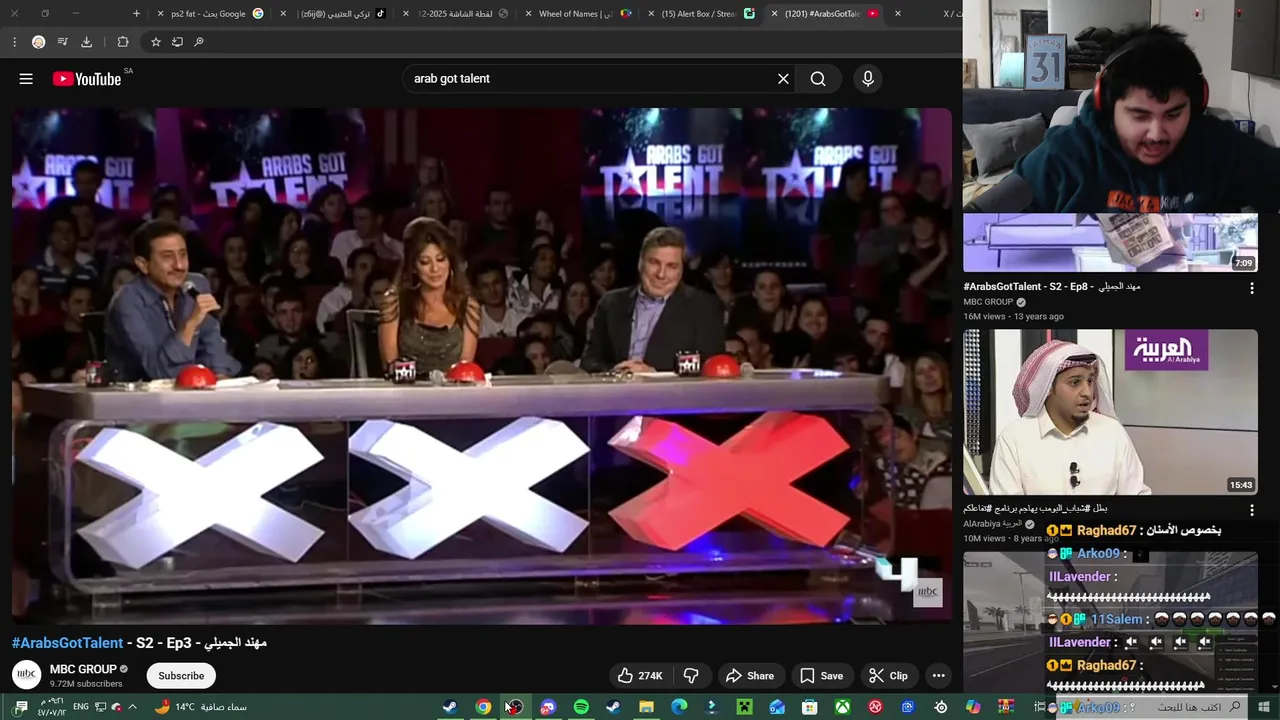Open Minecraft from the taskbar

(744, 707)
